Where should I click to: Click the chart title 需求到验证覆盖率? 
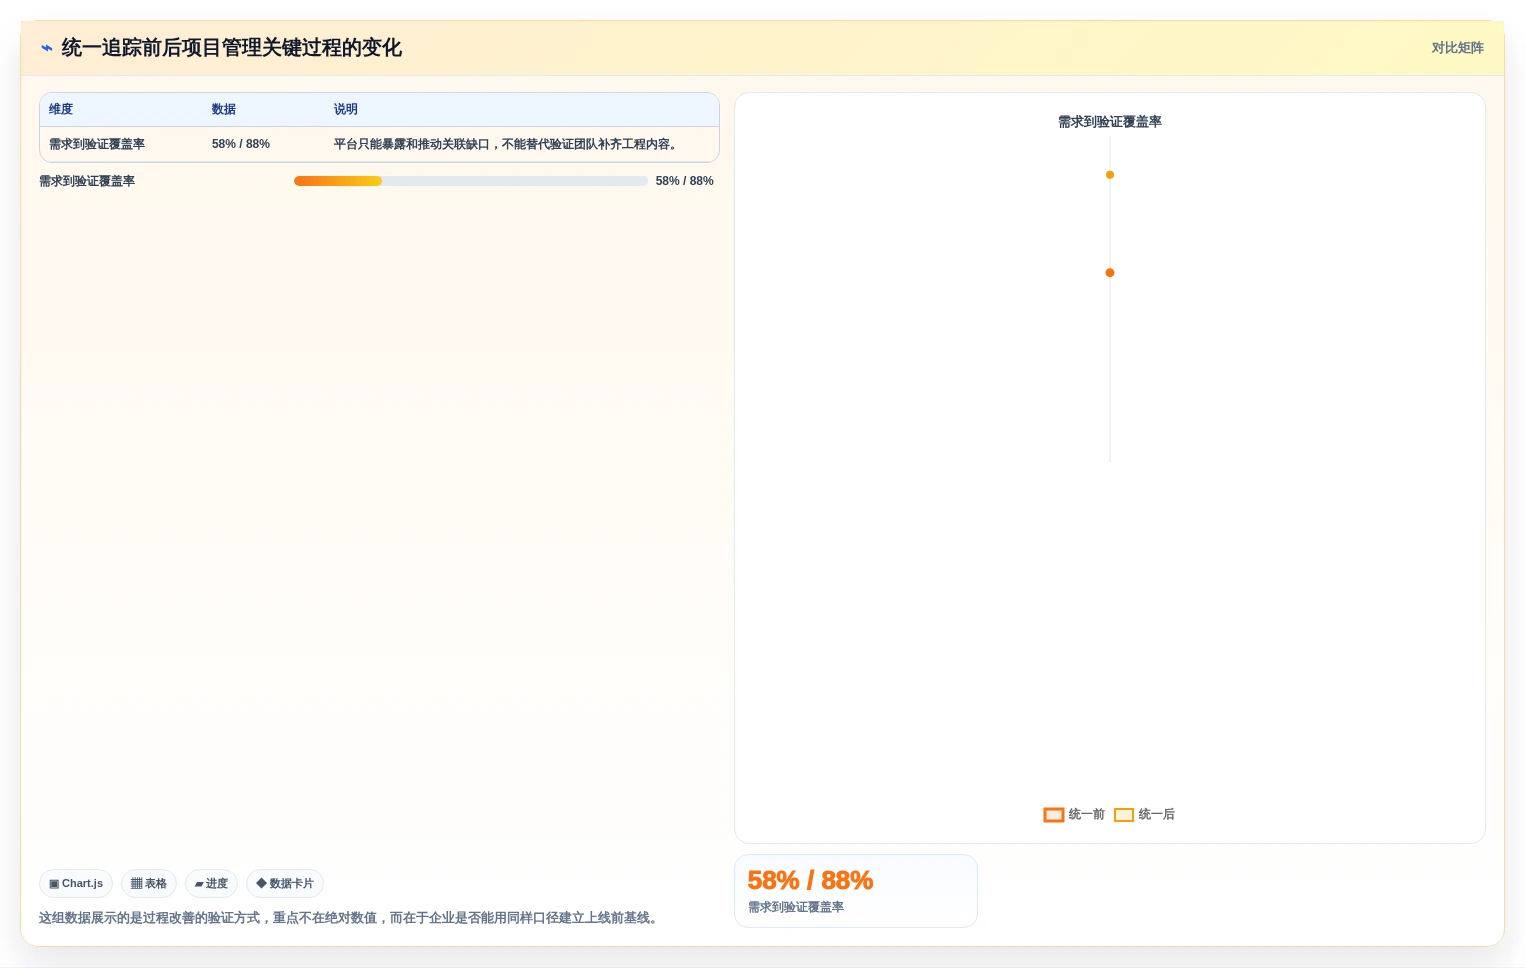tap(1110, 122)
